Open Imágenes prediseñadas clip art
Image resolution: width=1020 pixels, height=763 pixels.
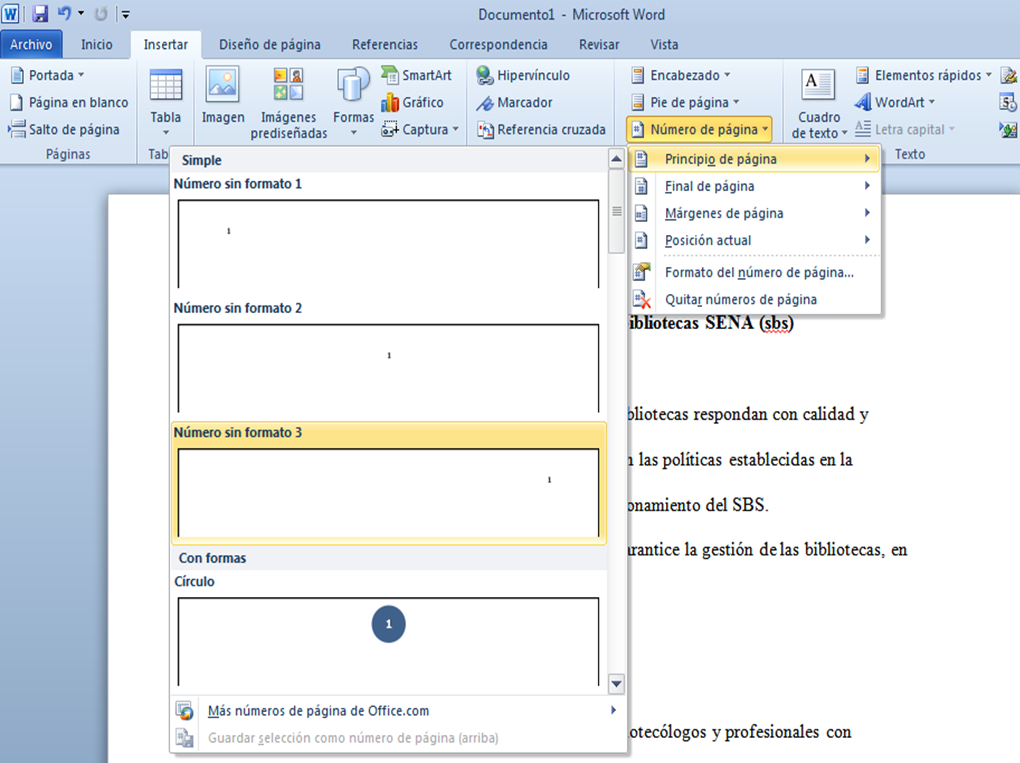[289, 103]
